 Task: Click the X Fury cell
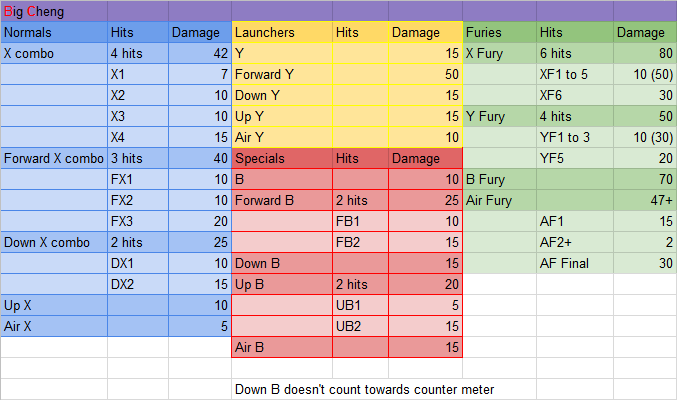point(500,54)
